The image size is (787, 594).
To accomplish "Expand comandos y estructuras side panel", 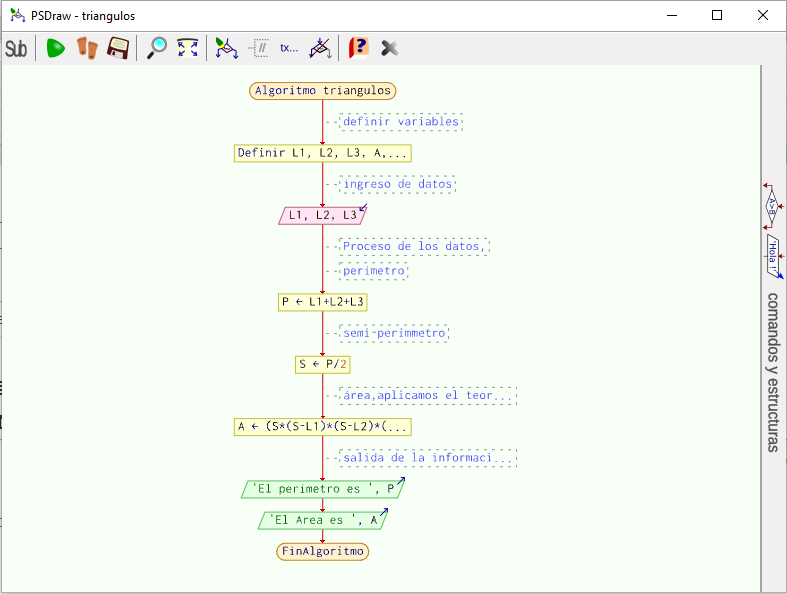I will click(x=773, y=372).
